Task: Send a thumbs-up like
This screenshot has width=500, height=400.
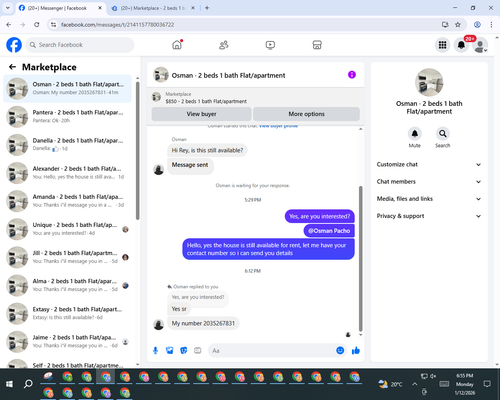Action: pos(356,350)
